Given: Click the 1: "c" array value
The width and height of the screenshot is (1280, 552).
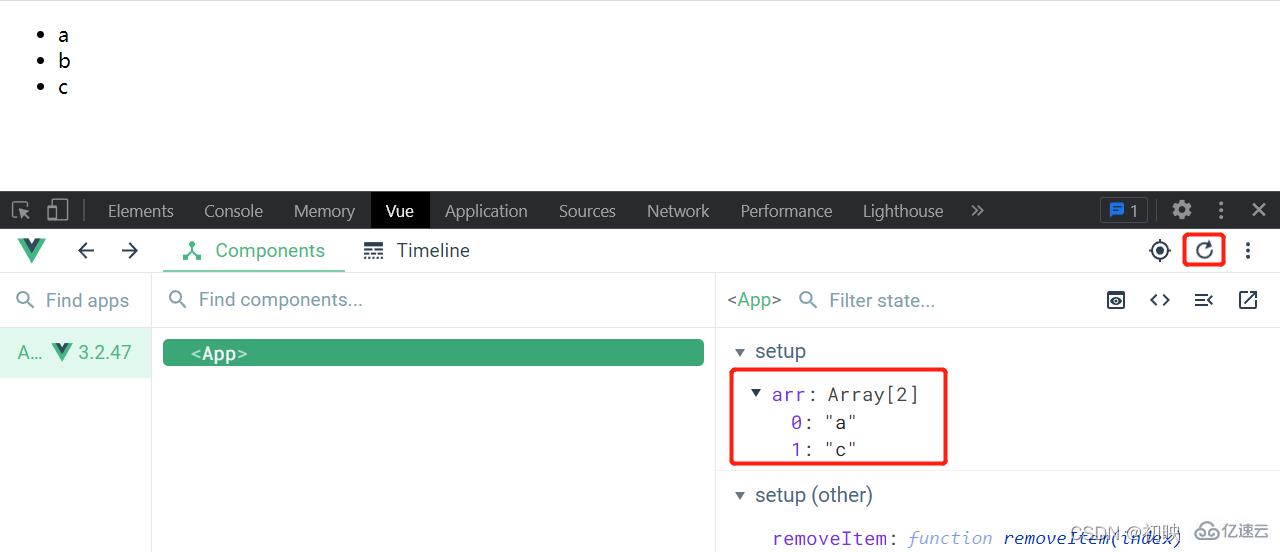Looking at the screenshot, I should tap(824, 450).
